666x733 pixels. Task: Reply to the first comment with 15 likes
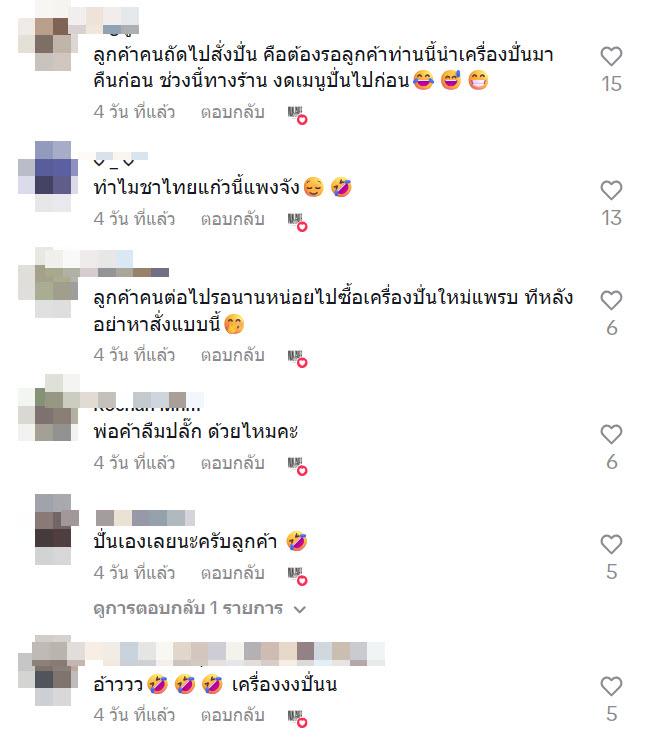point(232,112)
